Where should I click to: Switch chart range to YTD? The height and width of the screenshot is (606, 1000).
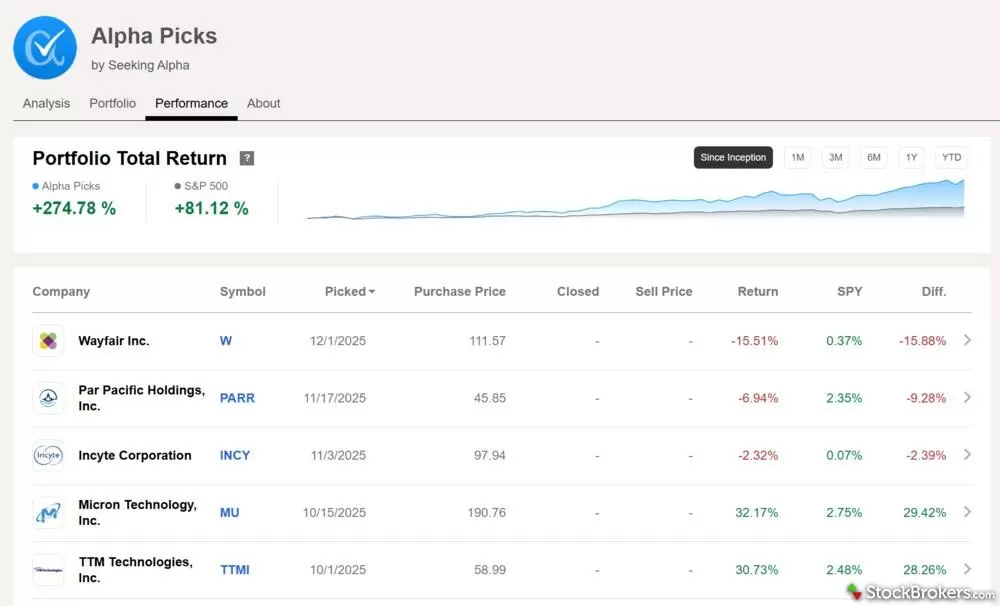tap(951, 158)
